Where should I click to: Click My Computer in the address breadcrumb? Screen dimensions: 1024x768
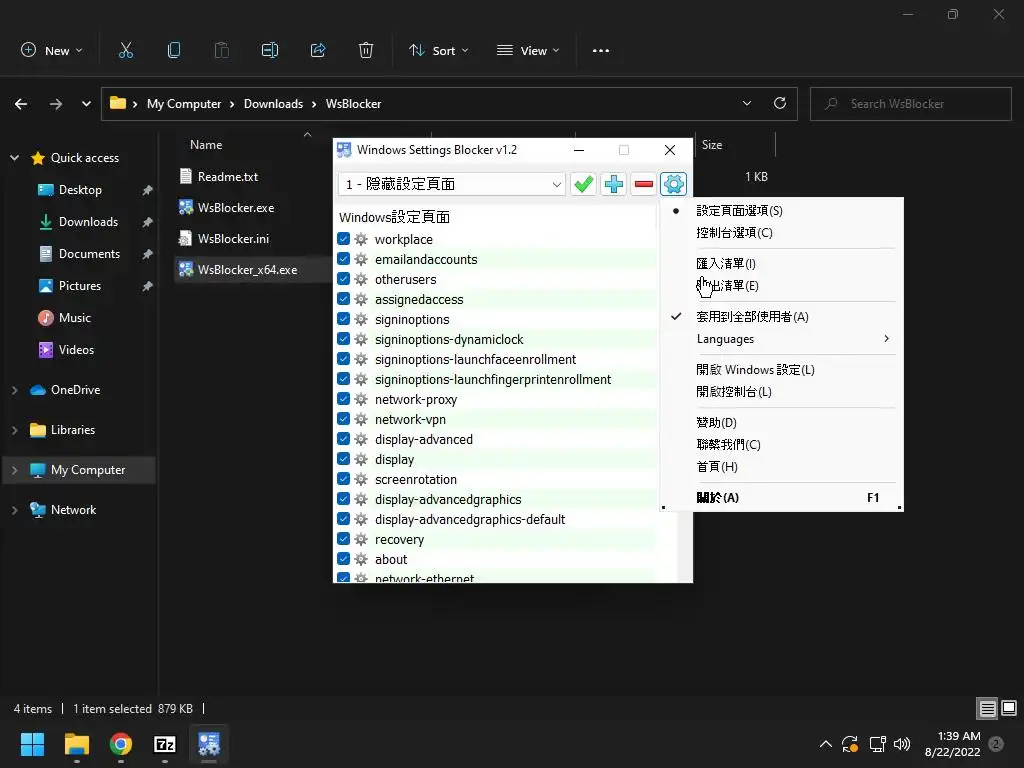click(184, 104)
